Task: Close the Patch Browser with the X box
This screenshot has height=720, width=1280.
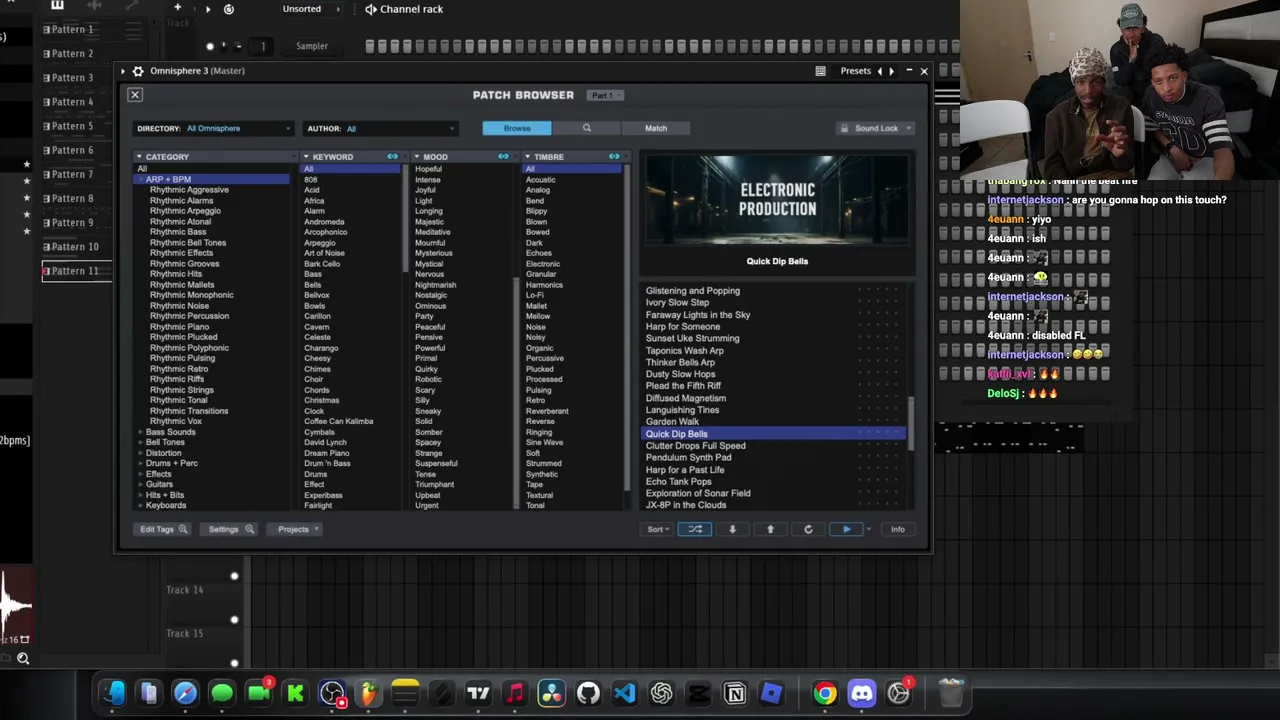Action: tap(135, 95)
